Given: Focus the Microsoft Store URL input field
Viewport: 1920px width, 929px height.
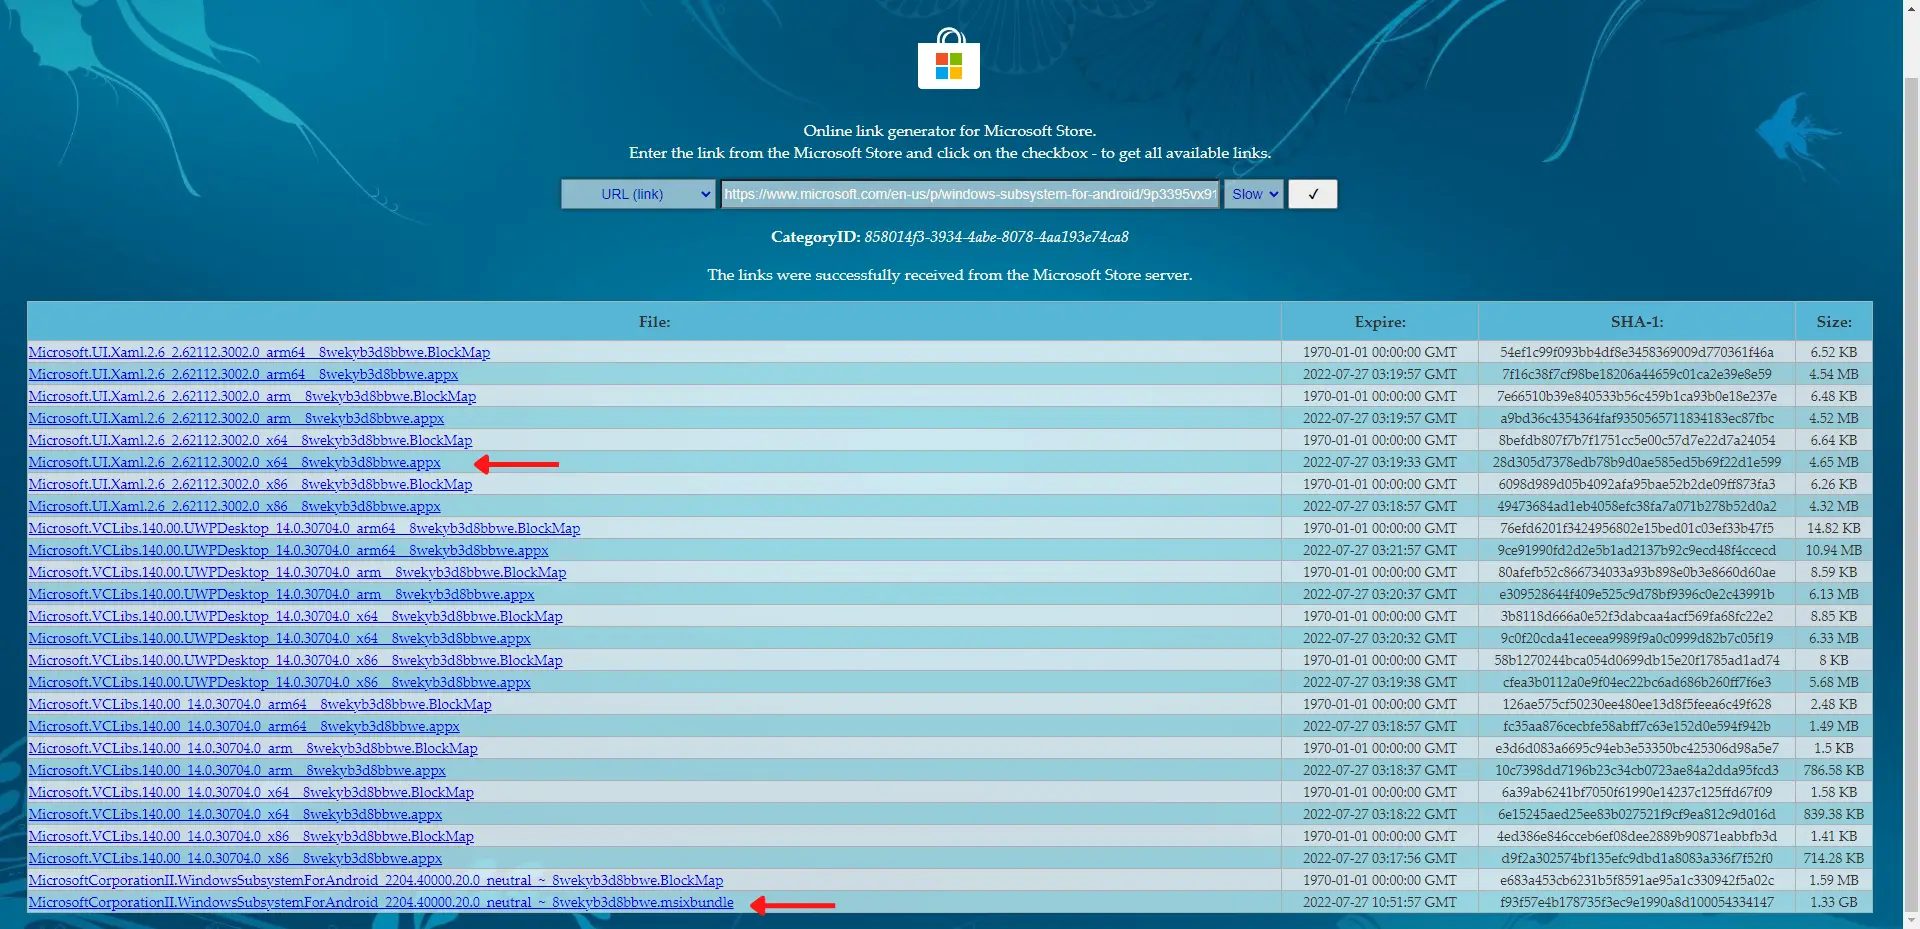Looking at the screenshot, I should [969, 194].
